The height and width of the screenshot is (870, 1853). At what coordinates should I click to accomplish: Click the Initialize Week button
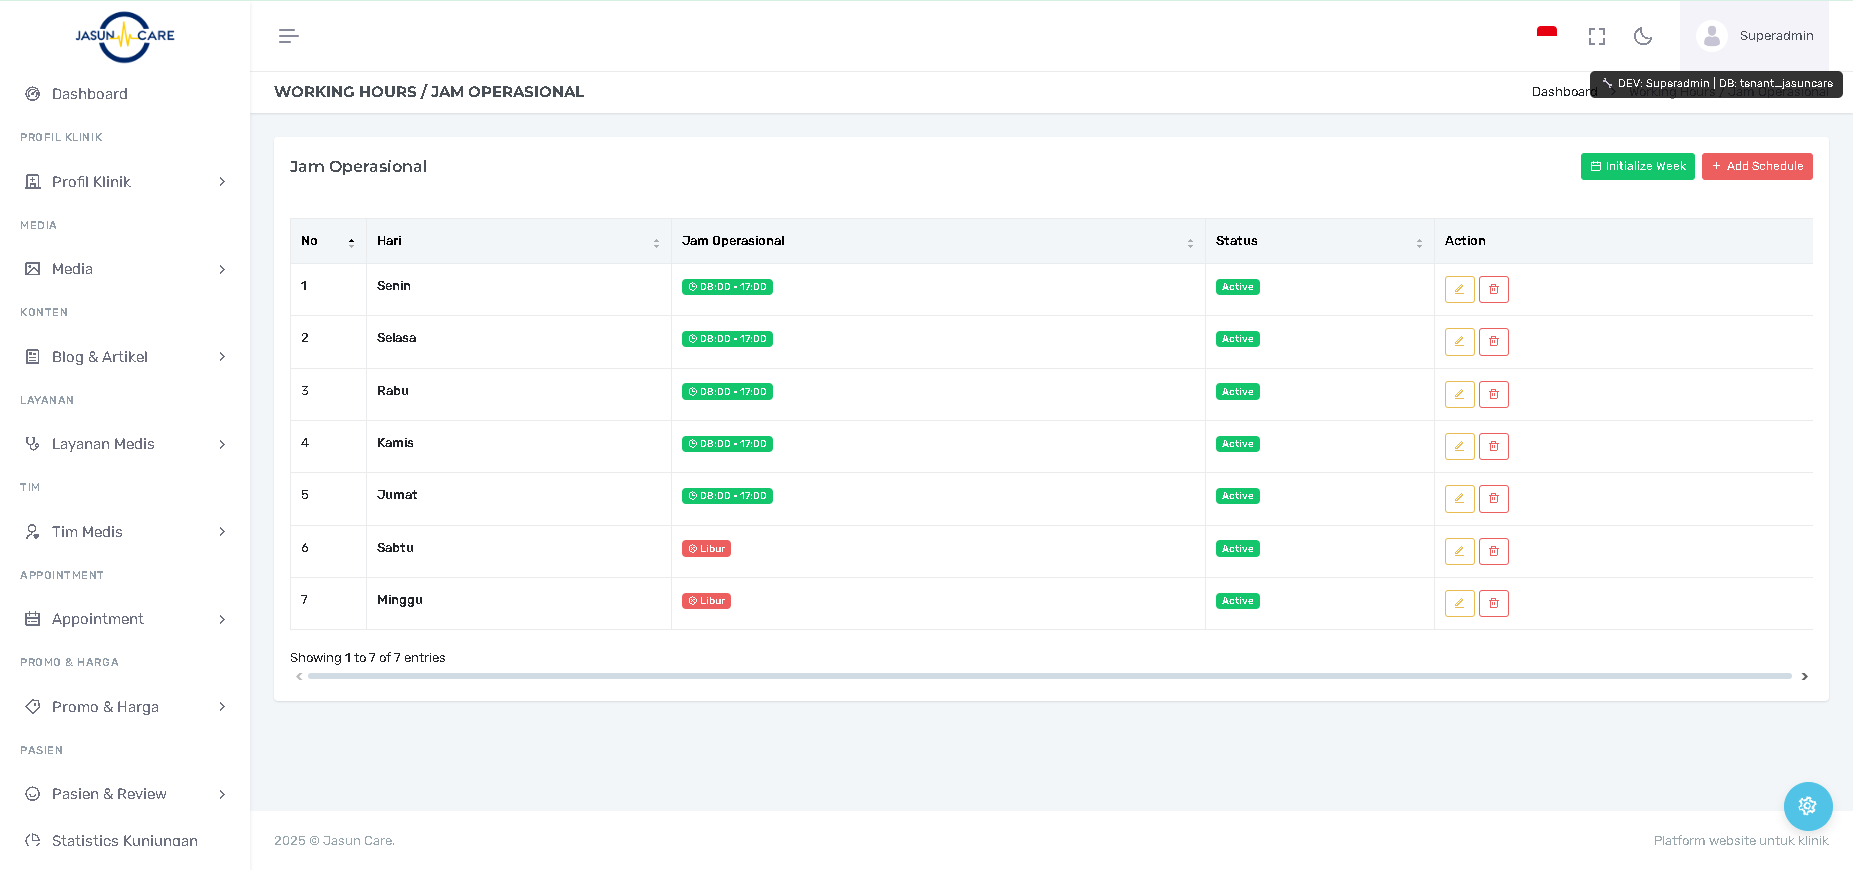(x=1637, y=166)
